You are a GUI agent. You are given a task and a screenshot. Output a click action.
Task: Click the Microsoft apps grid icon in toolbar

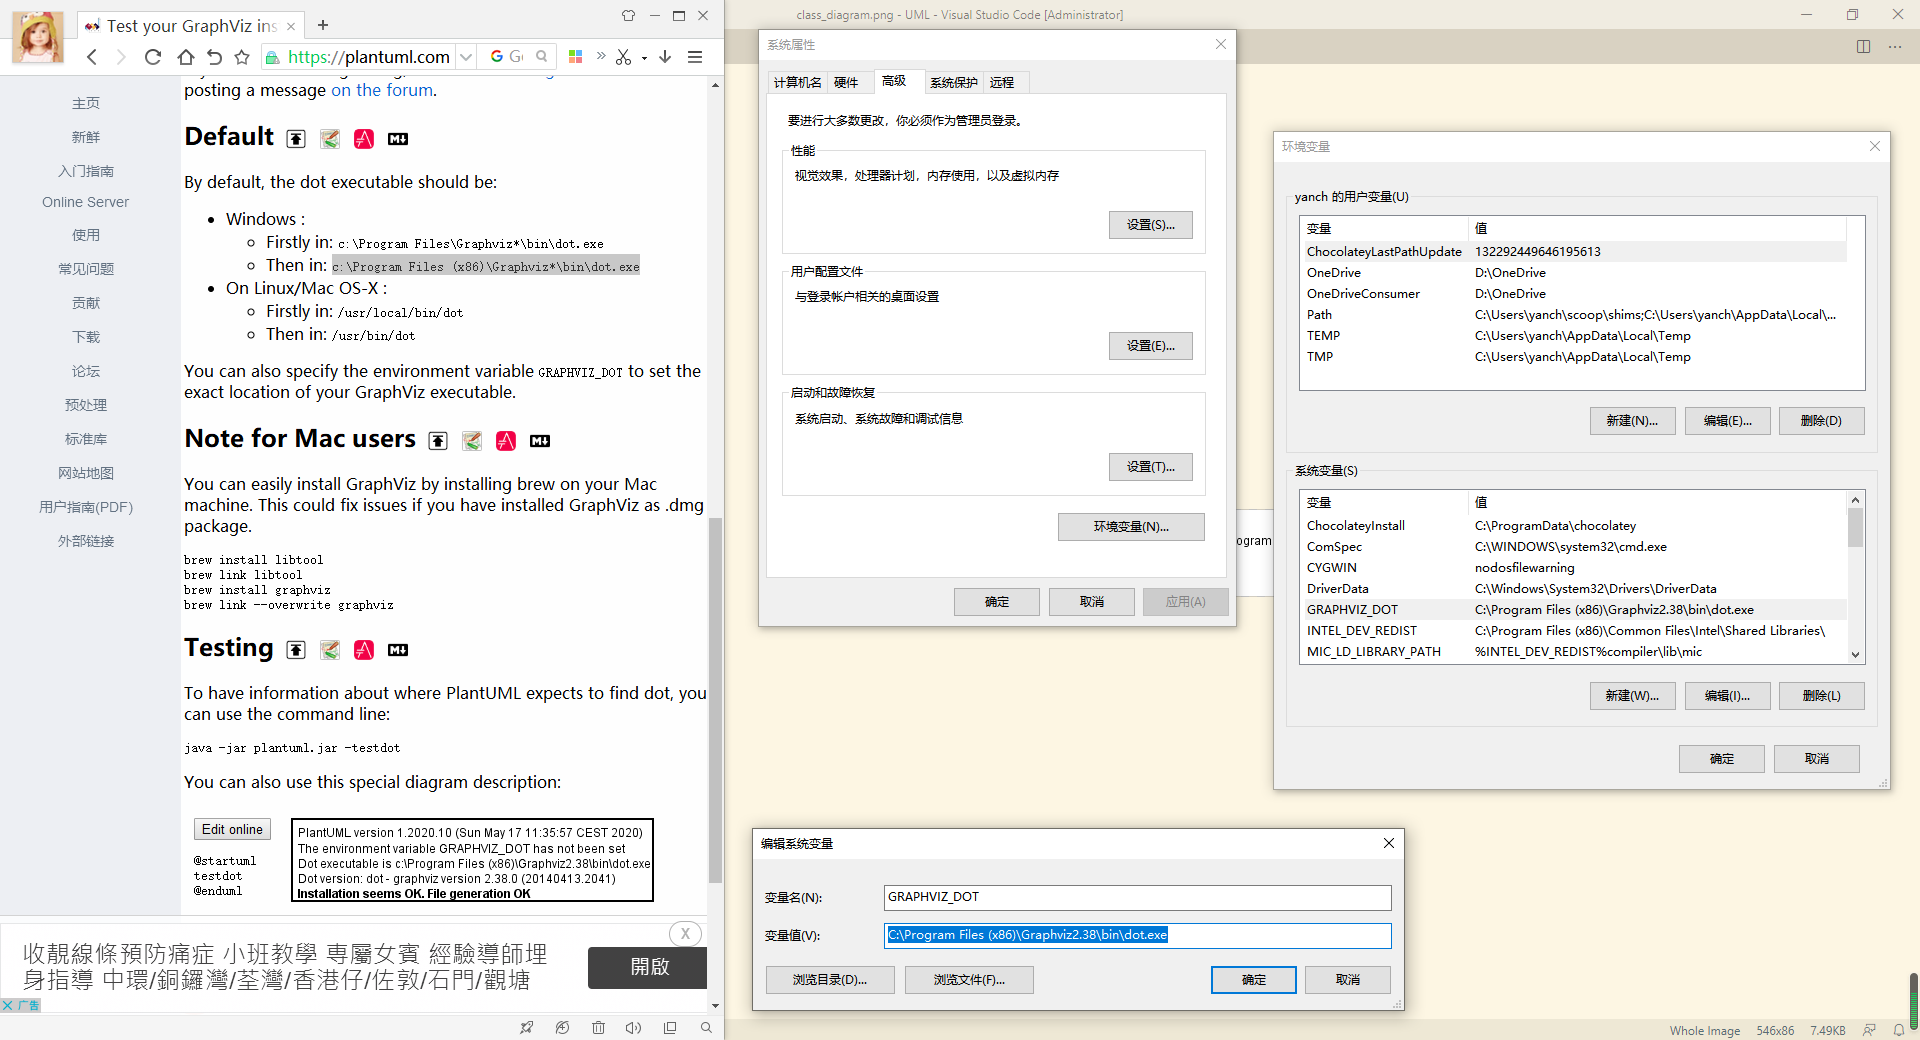[x=576, y=57]
